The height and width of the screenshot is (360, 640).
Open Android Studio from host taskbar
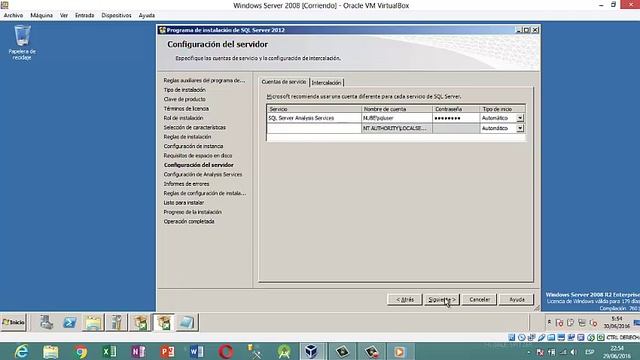[284, 351]
